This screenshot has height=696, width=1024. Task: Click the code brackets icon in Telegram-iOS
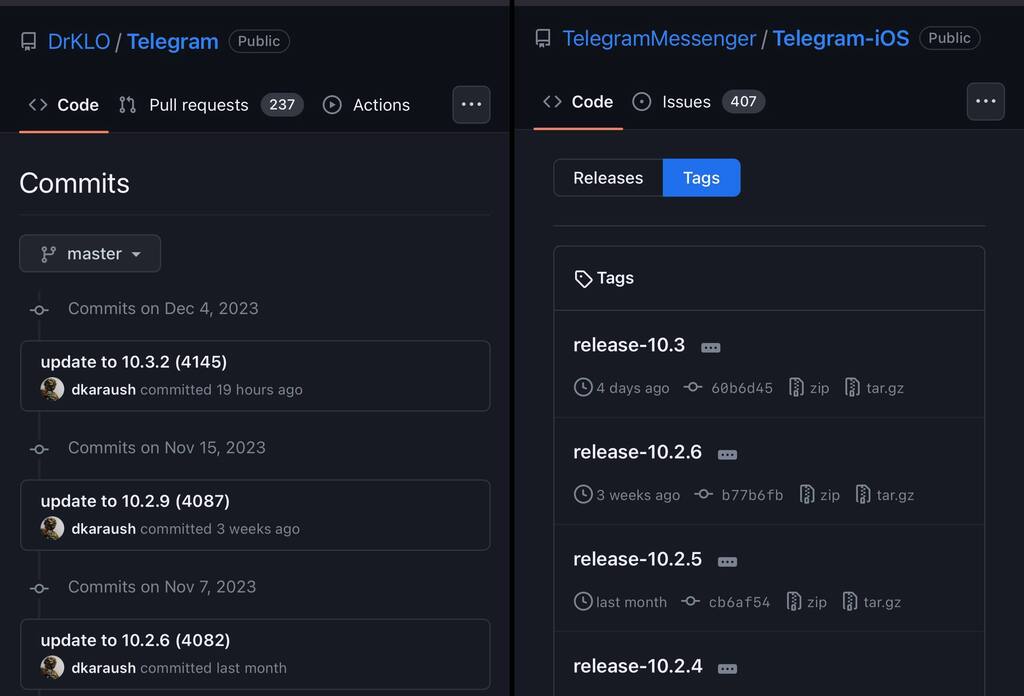pyautogui.click(x=552, y=102)
